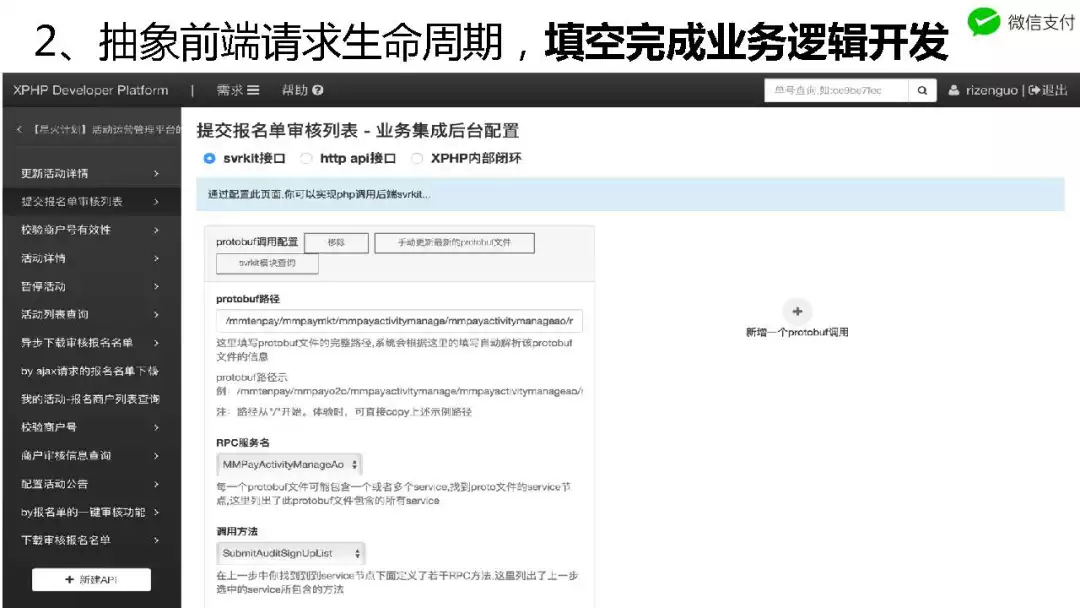
Task: Click the user avatar icon beside rizenguo
Action: point(954,90)
